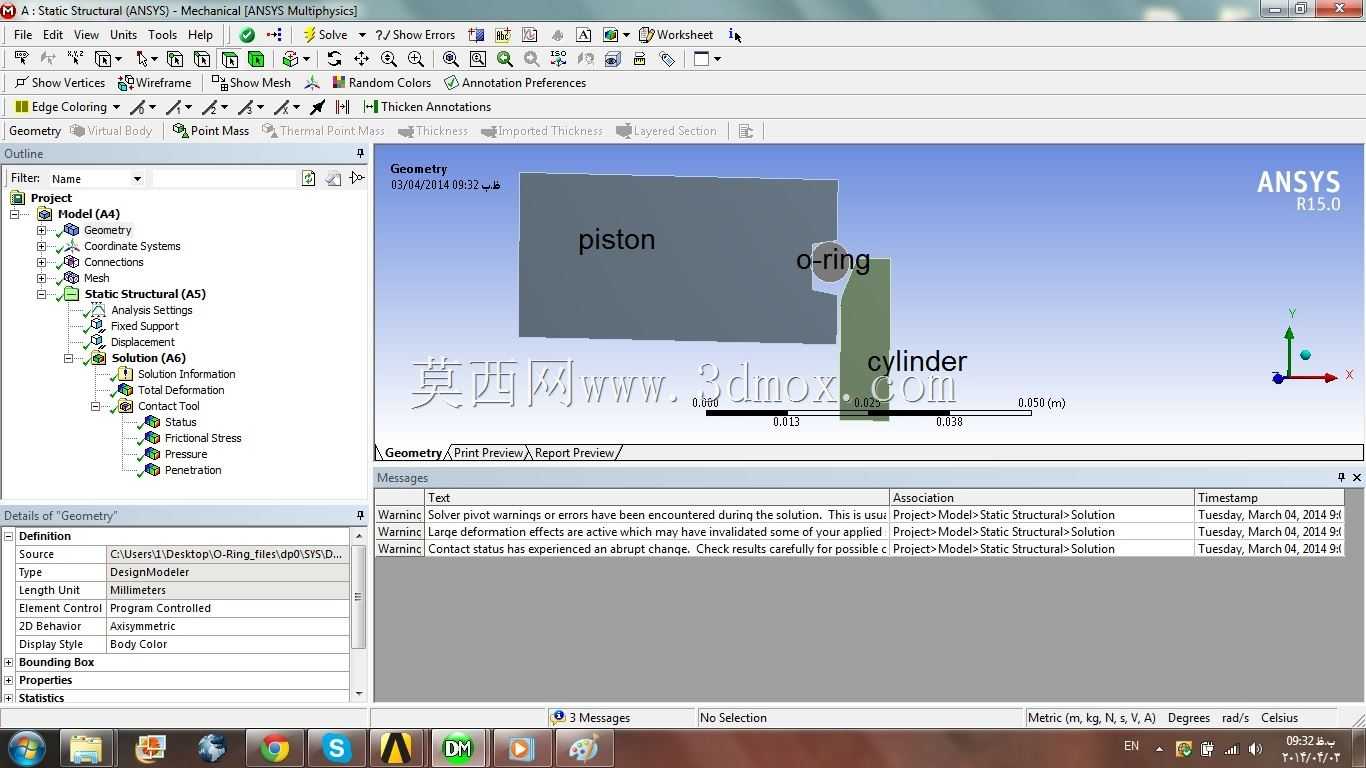Click the Rotate view icon
This screenshot has width=1366, height=768.
pos(334,59)
